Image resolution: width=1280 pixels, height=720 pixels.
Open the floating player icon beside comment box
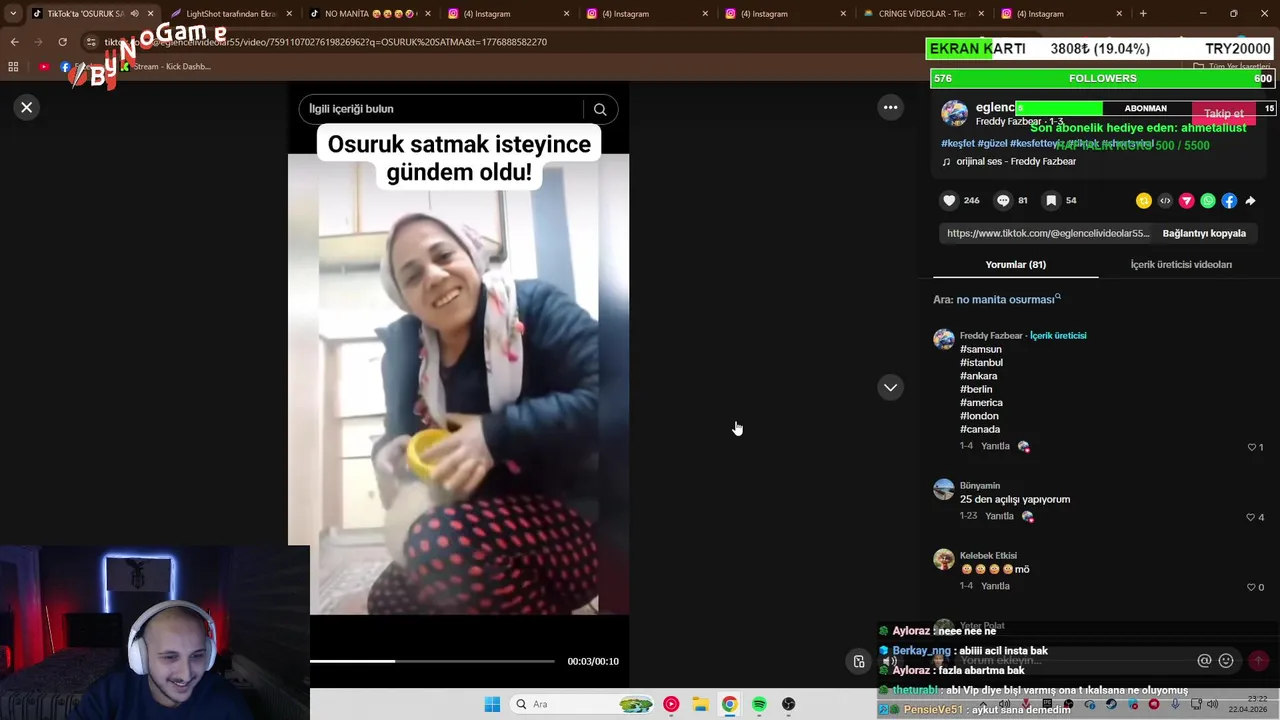click(858, 661)
